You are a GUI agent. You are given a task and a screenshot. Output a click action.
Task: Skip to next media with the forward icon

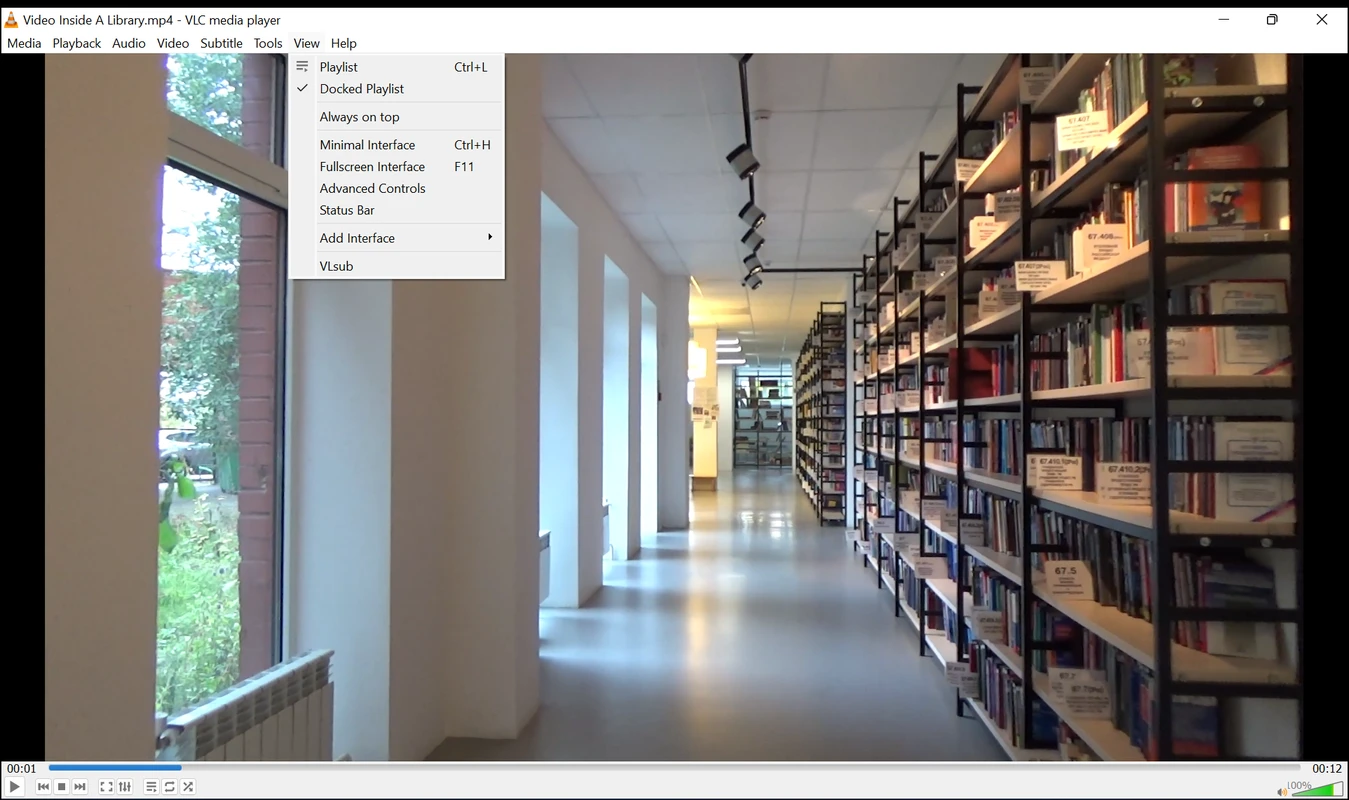80,787
